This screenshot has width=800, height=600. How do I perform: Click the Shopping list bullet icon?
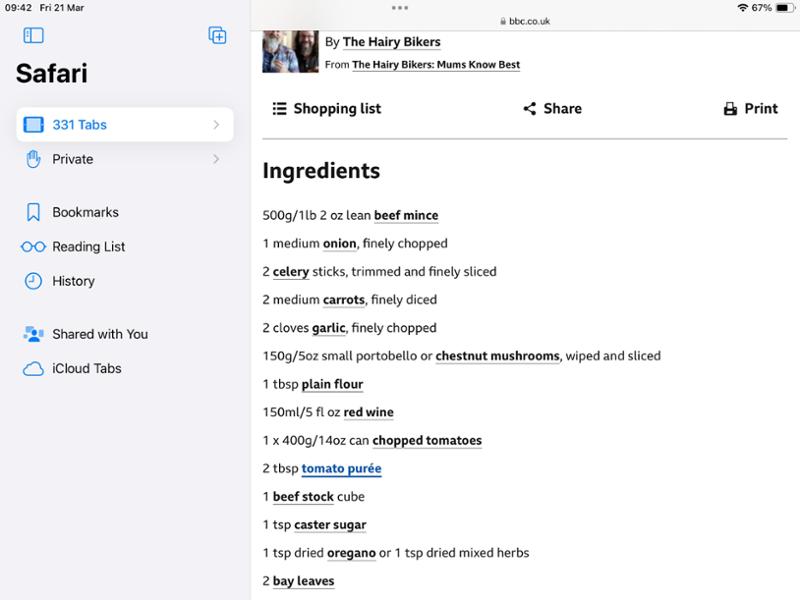coord(279,109)
